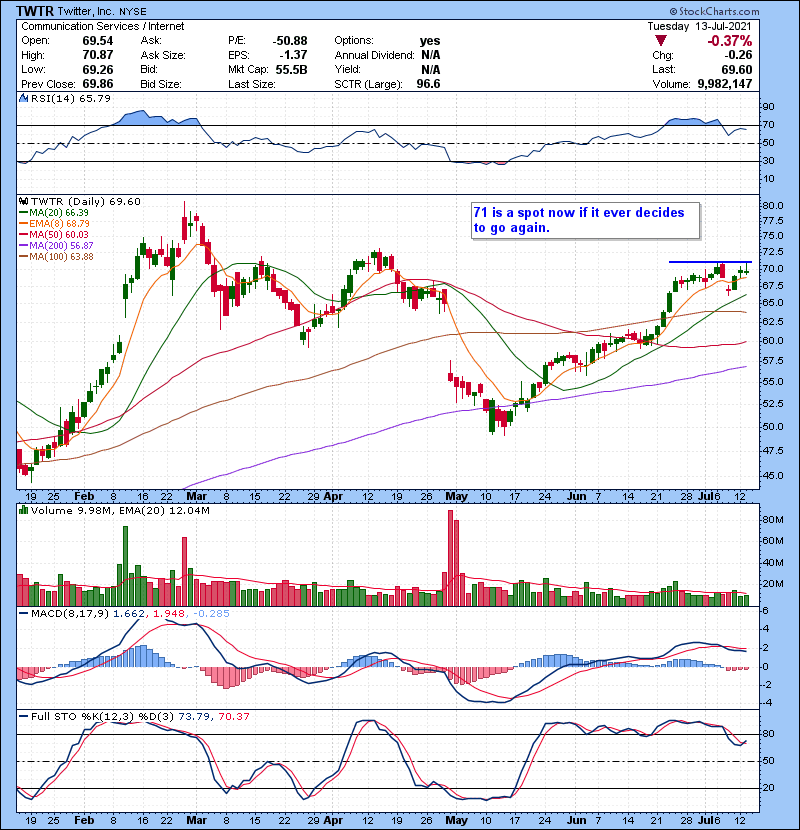The height and width of the screenshot is (830, 800).
Task: Click the MA(20) 66.39 legend entry
Action: (x=53, y=212)
